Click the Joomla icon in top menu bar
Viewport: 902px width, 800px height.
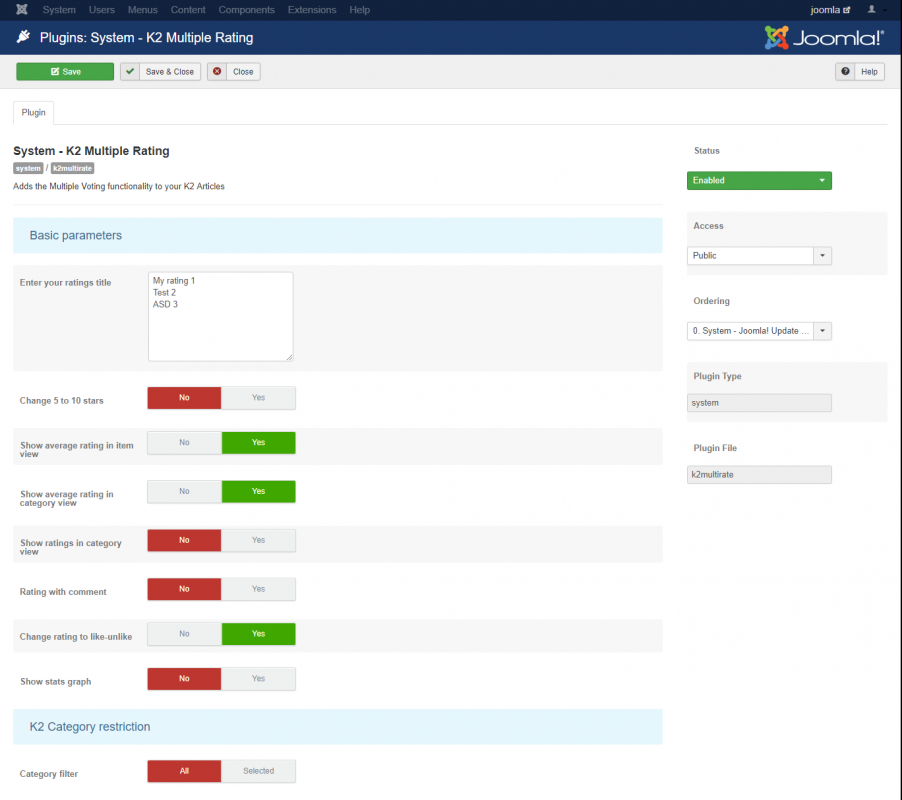pos(22,10)
